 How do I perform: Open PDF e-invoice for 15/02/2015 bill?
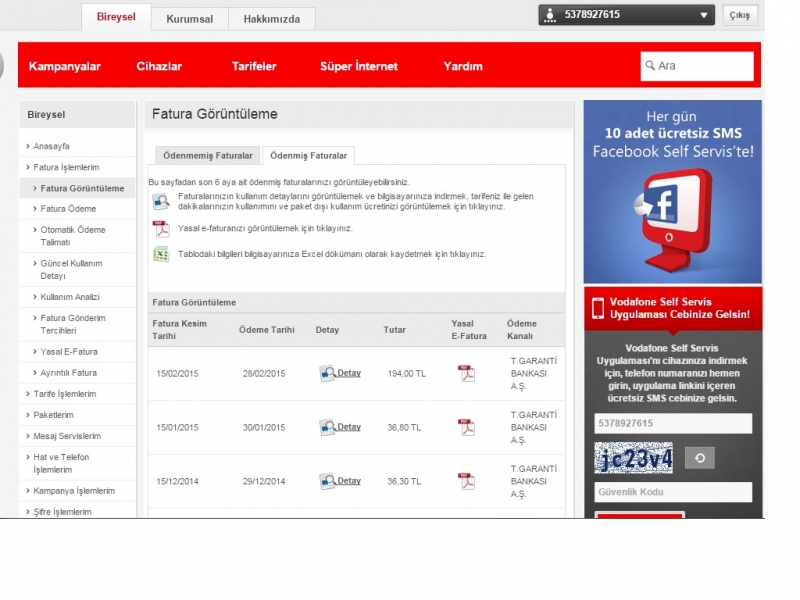pyautogui.click(x=466, y=373)
